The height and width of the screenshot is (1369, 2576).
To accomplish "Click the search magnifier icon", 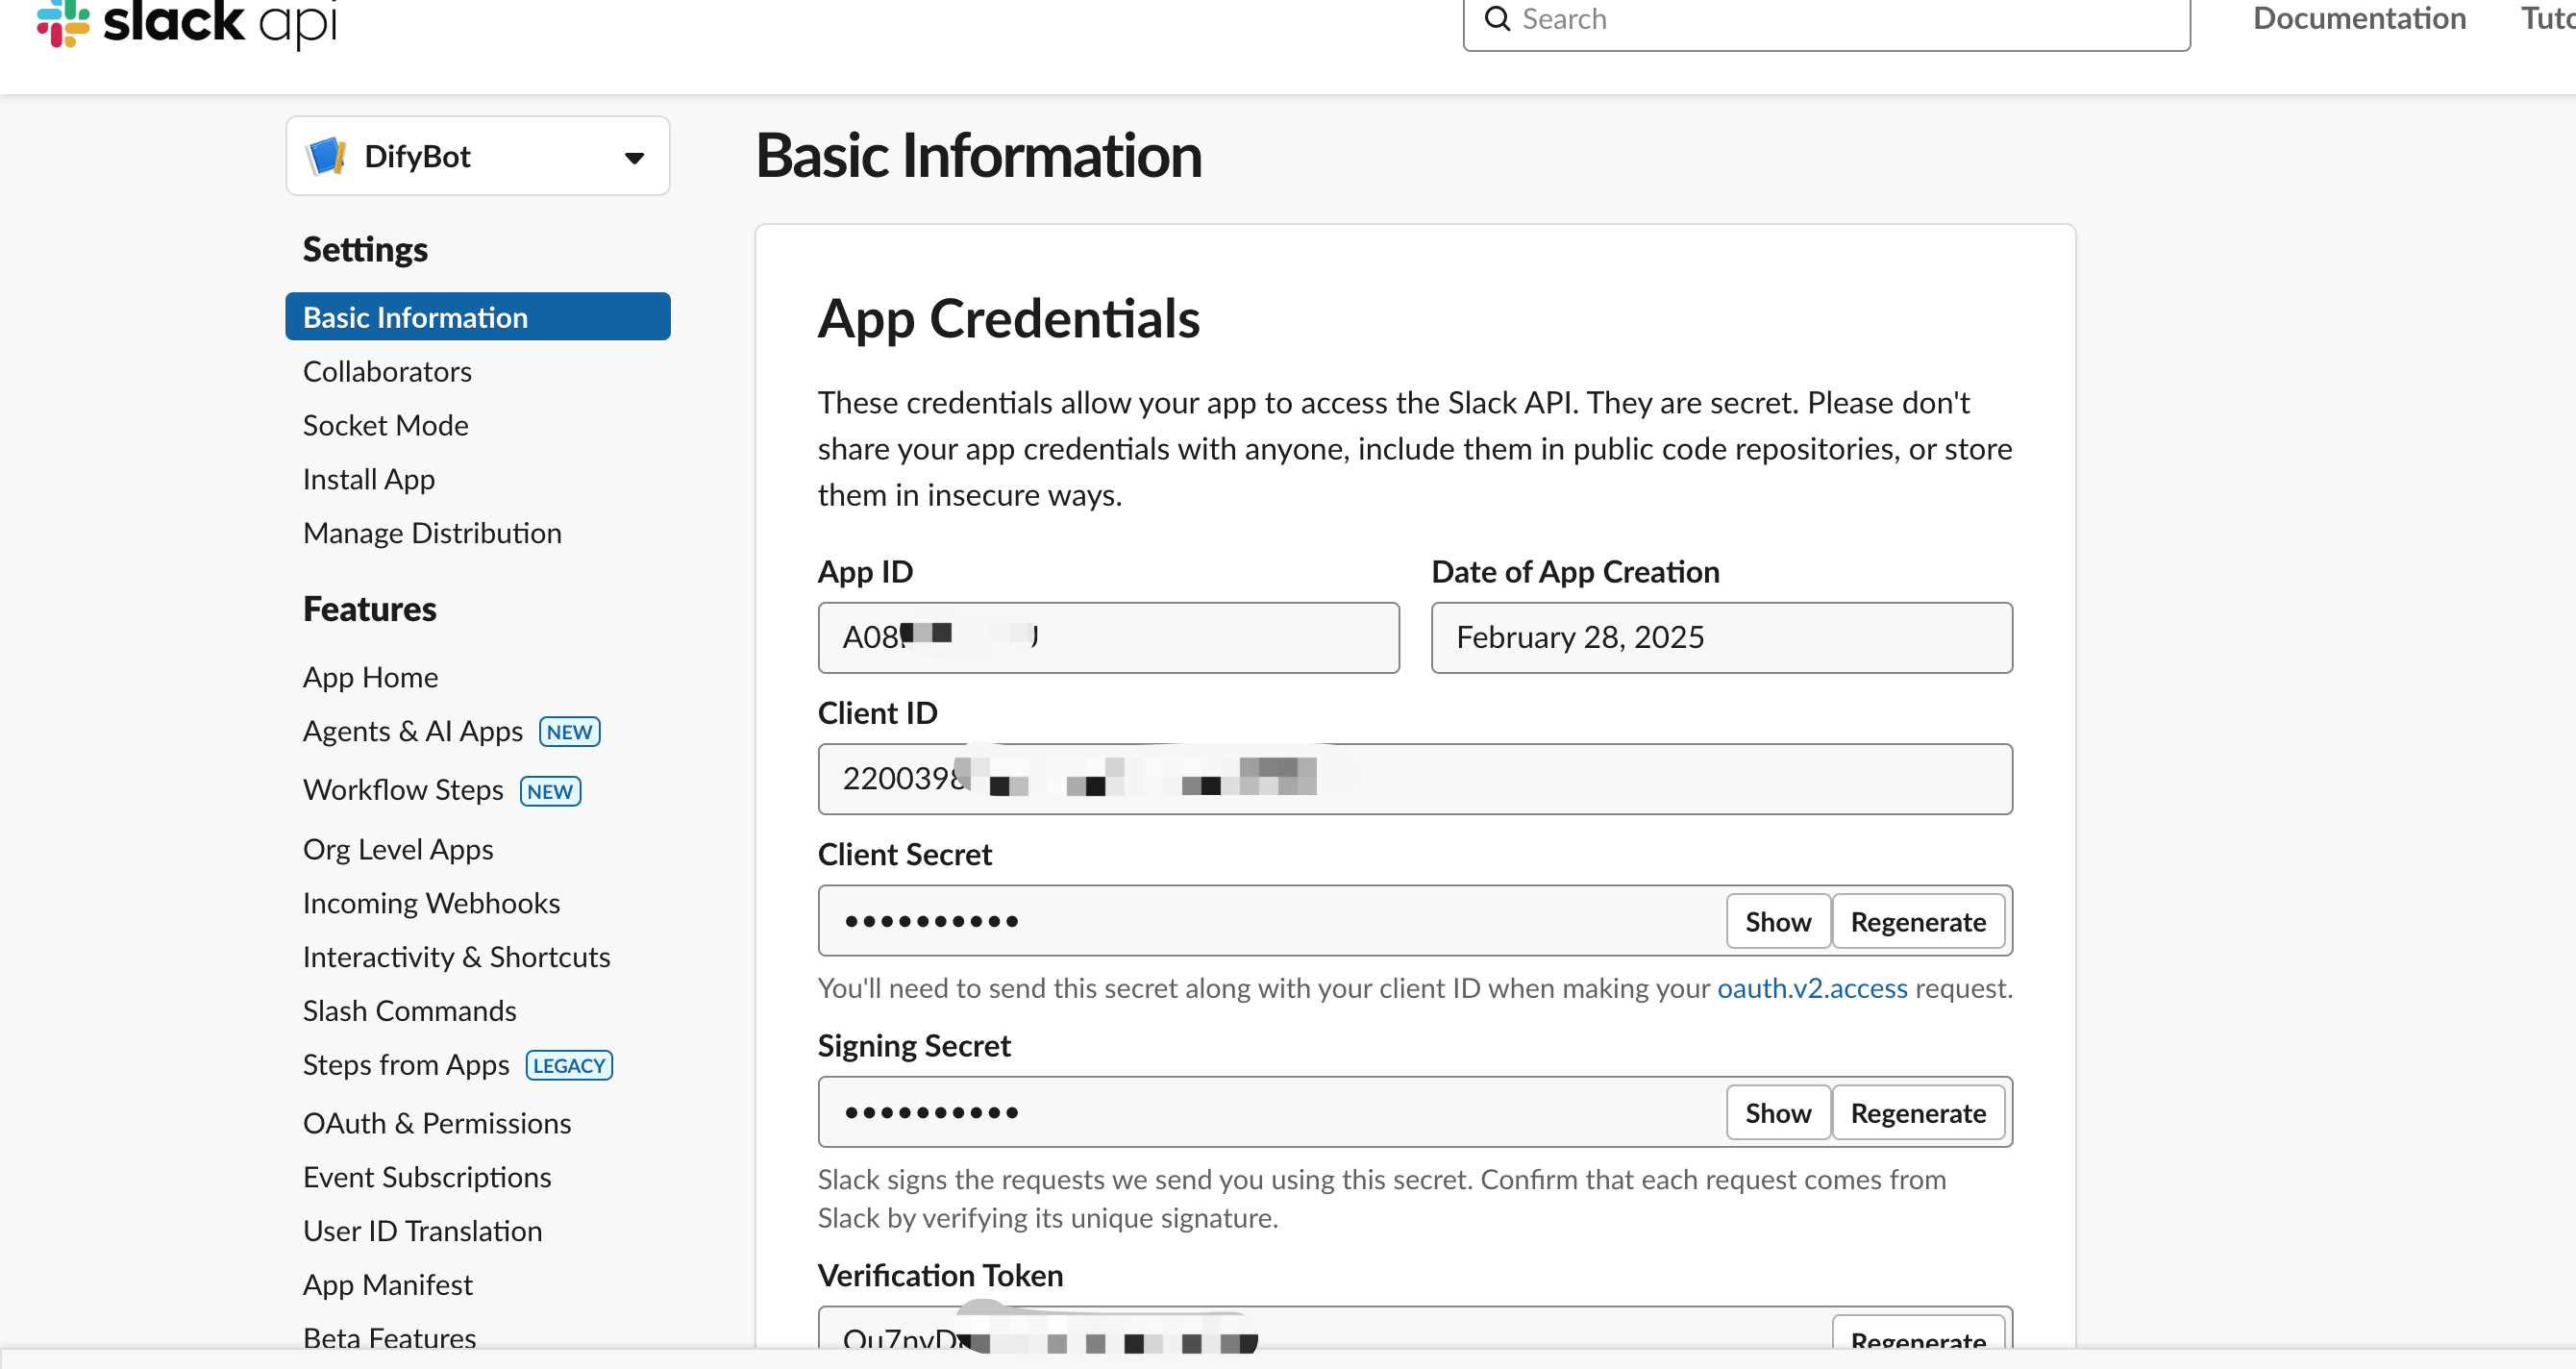I will point(1496,19).
